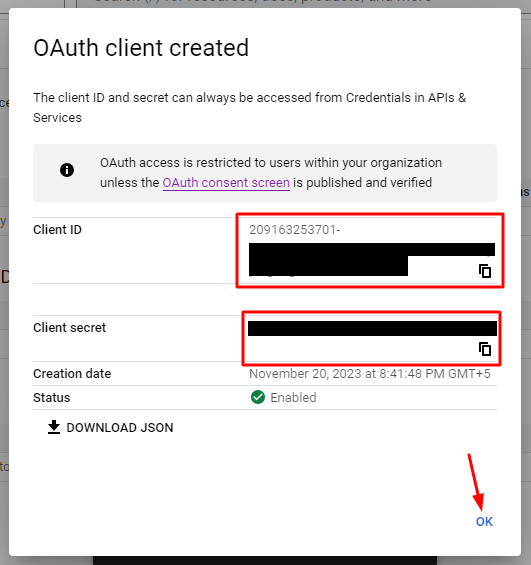The image size is (531, 565).
Task: Click the Creation date label
Action: point(72,374)
